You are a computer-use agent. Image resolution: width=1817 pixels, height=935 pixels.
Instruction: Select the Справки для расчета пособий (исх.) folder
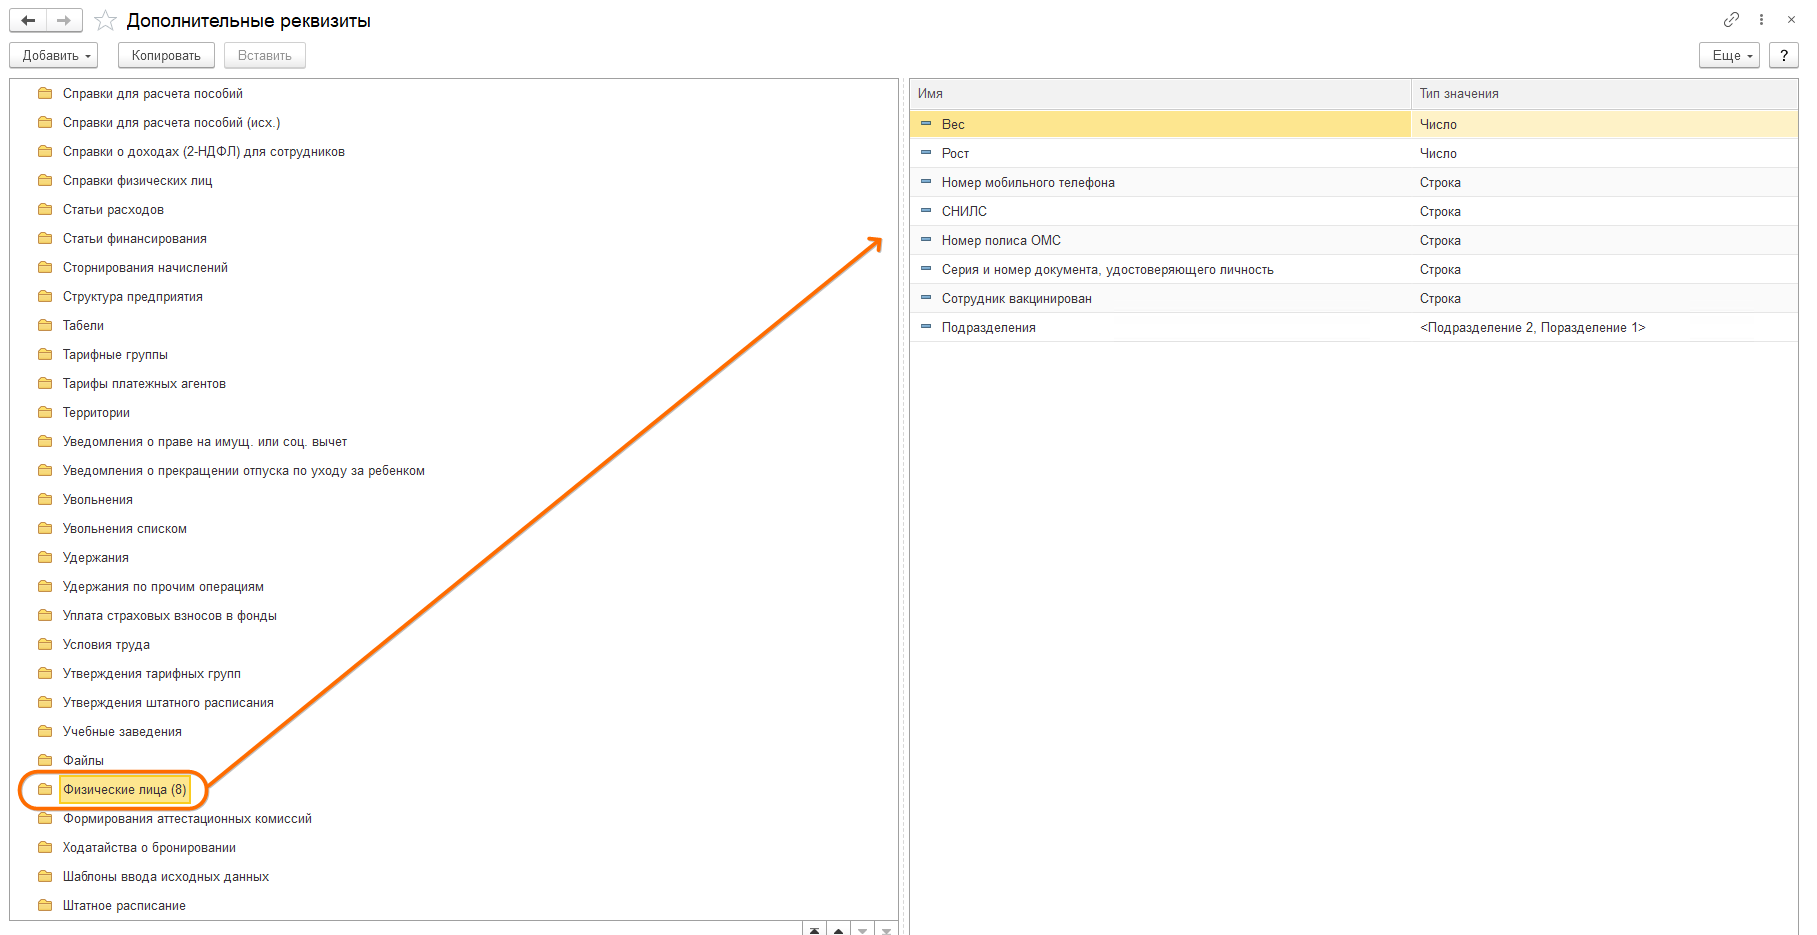(x=171, y=122)
